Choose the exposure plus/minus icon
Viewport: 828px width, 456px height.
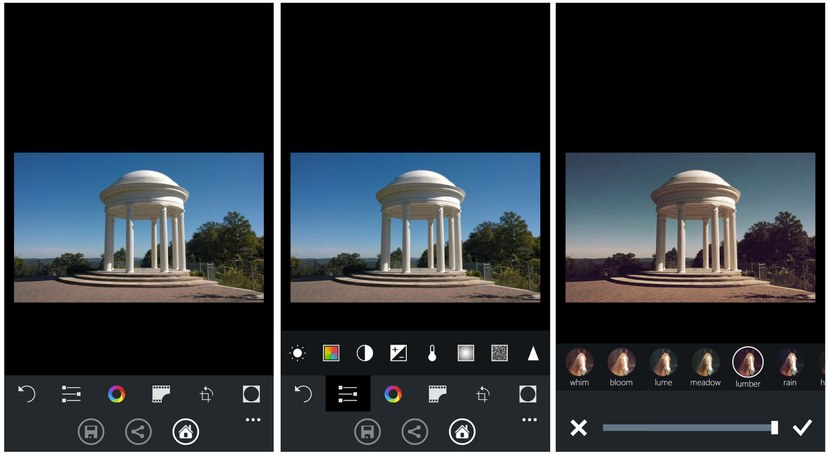pyautogui.click(x=399, y=353)
